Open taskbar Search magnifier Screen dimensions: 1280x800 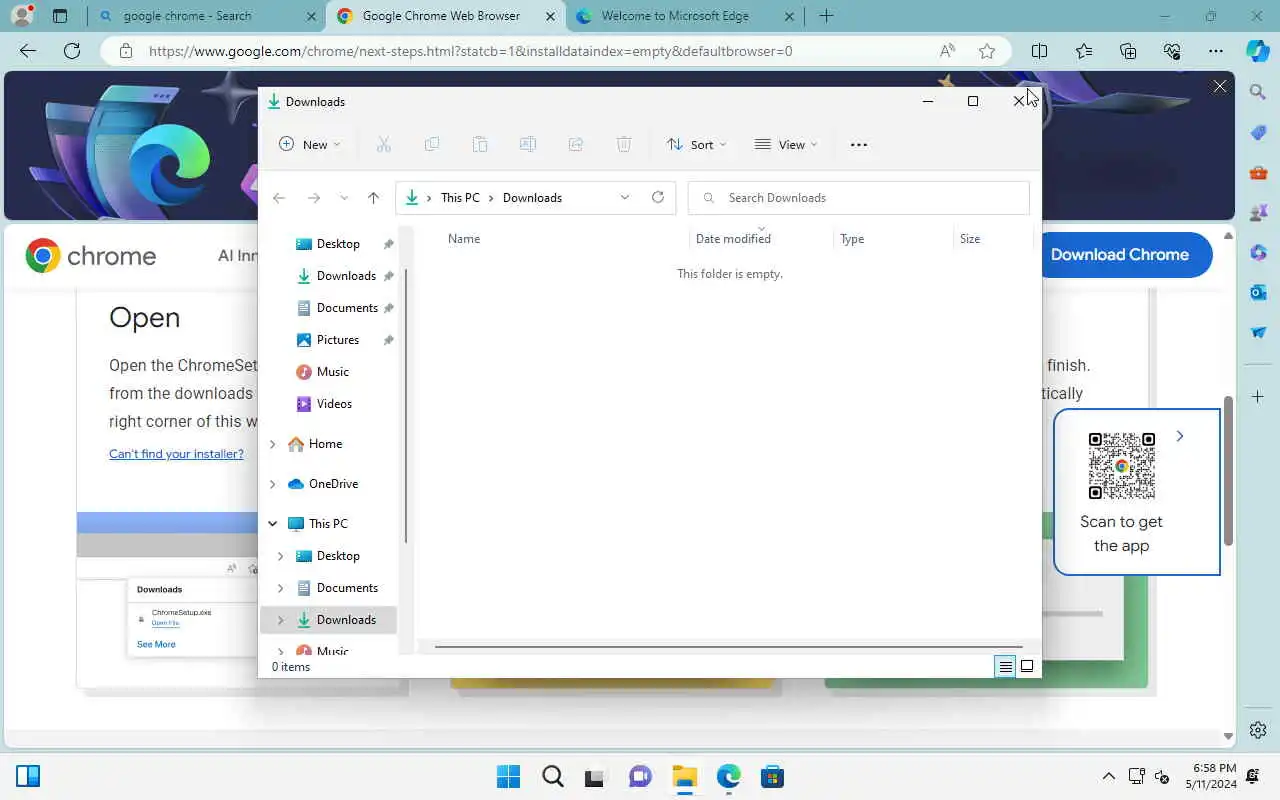coord(552,776)
